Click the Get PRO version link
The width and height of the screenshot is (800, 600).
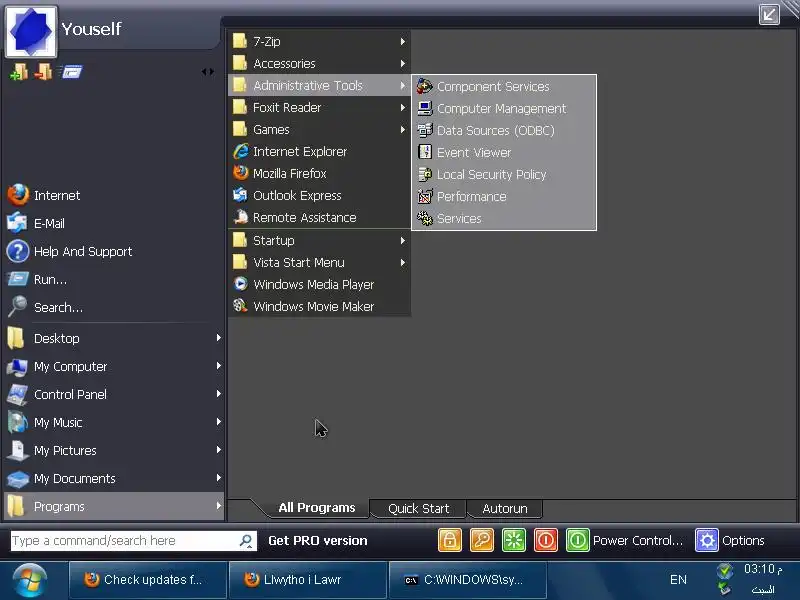(318, 540)
